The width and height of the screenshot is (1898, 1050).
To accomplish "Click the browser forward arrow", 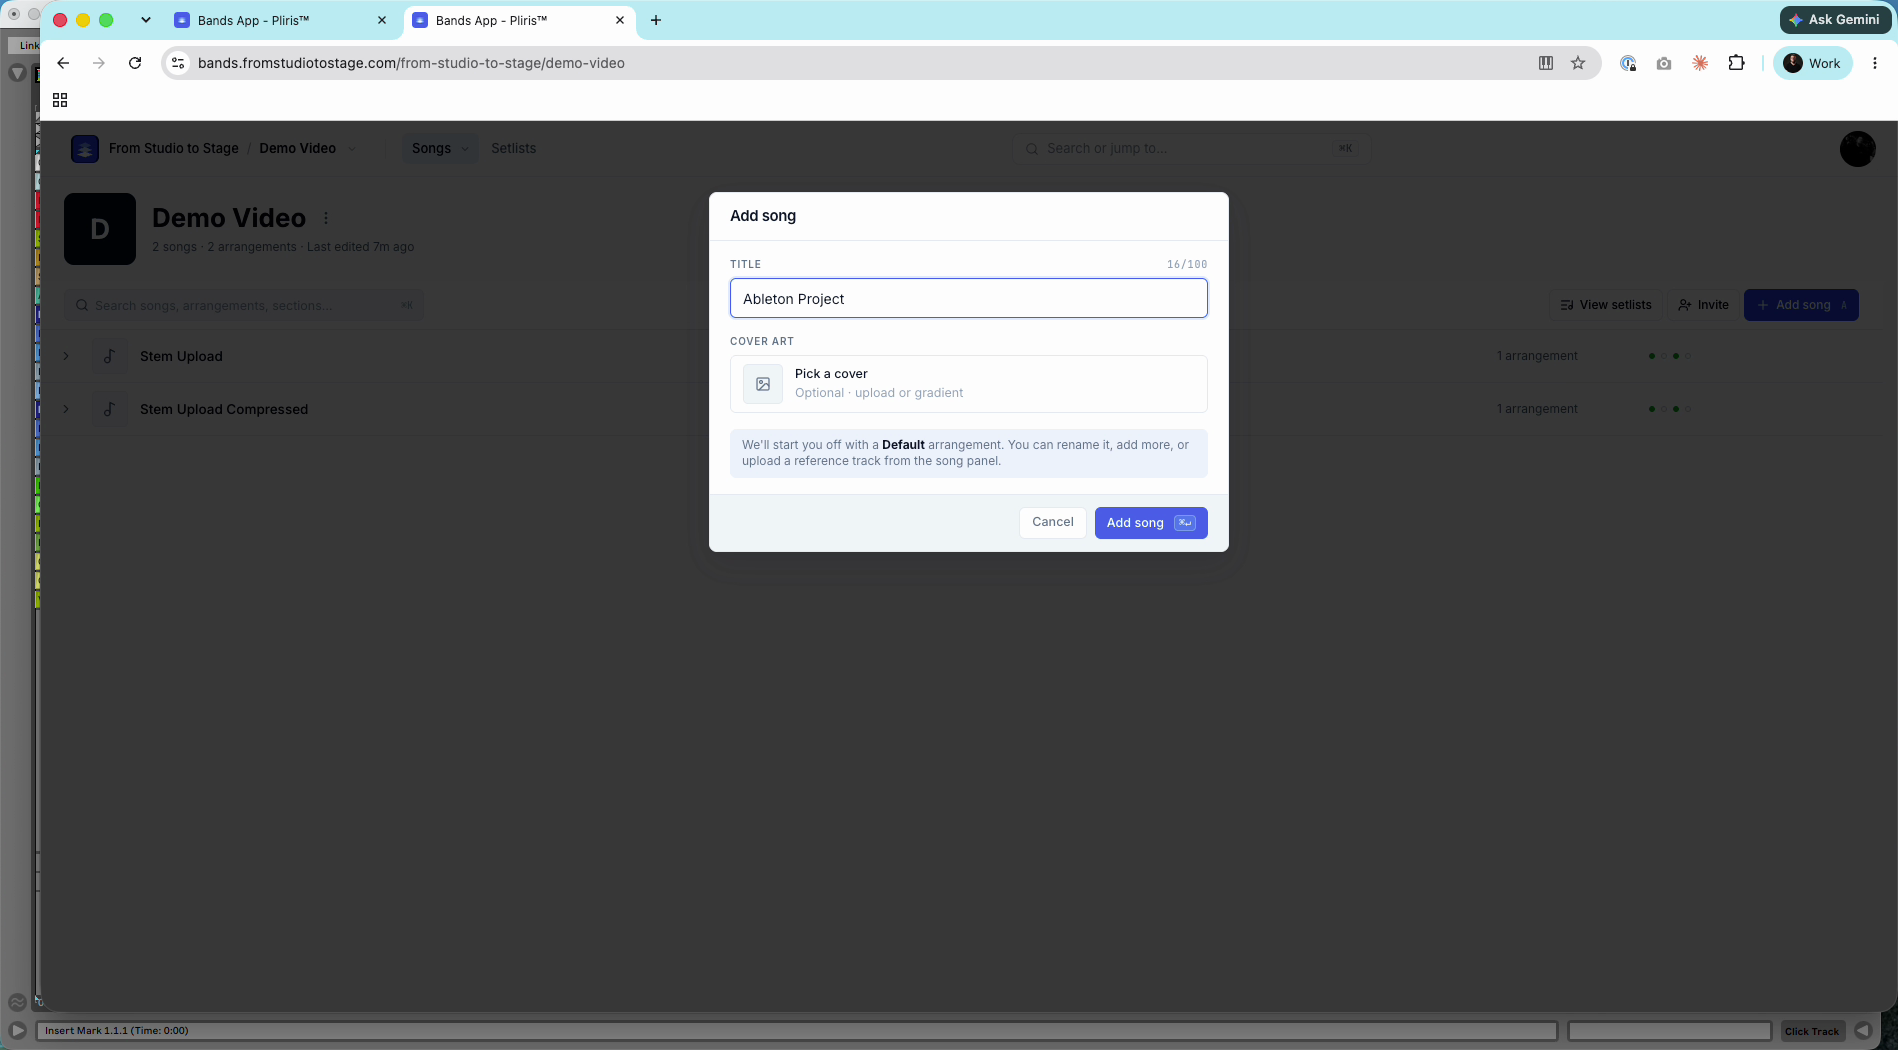I will (x=99, y=63).
